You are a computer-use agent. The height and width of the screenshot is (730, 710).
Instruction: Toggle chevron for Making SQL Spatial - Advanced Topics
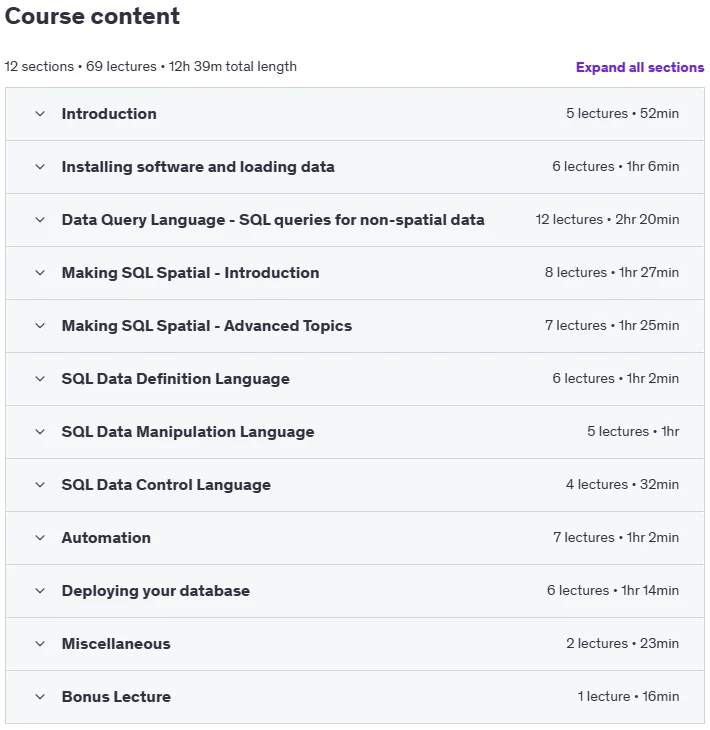click(40, 326)
